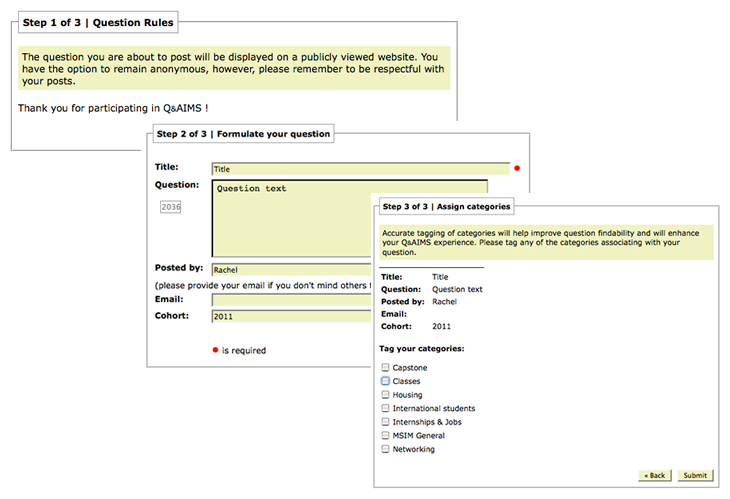Image resolution: width=730 pixels, height=499 pixels.
Task: Click the Cohort field showing 2011
Action: coord(291,316)
